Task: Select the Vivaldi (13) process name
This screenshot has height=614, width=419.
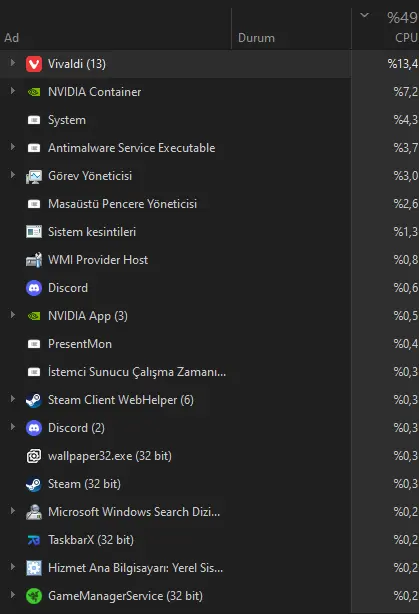Action: 77,64
